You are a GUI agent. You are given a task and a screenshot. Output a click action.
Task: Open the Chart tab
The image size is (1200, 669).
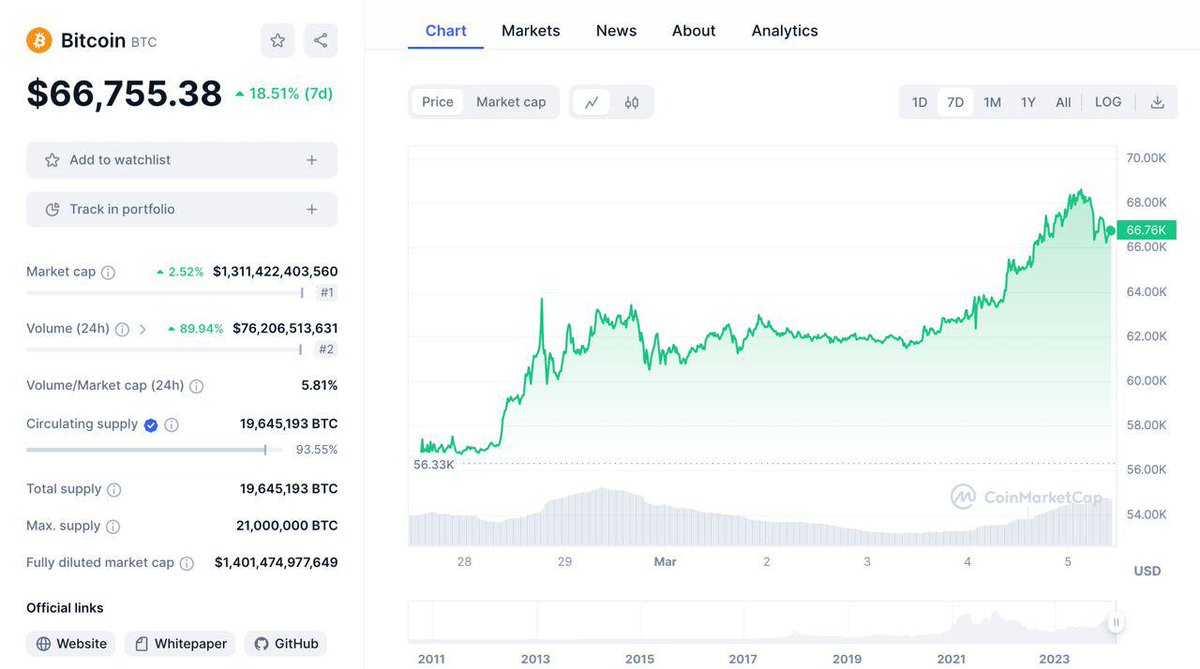pos(446,31)
